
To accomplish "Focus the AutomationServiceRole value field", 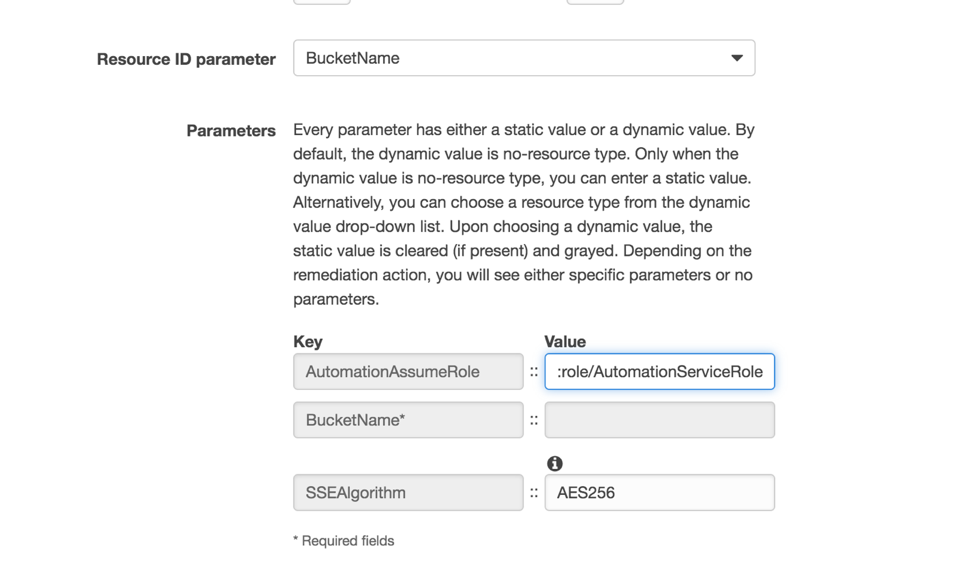I will pos(659,372).
